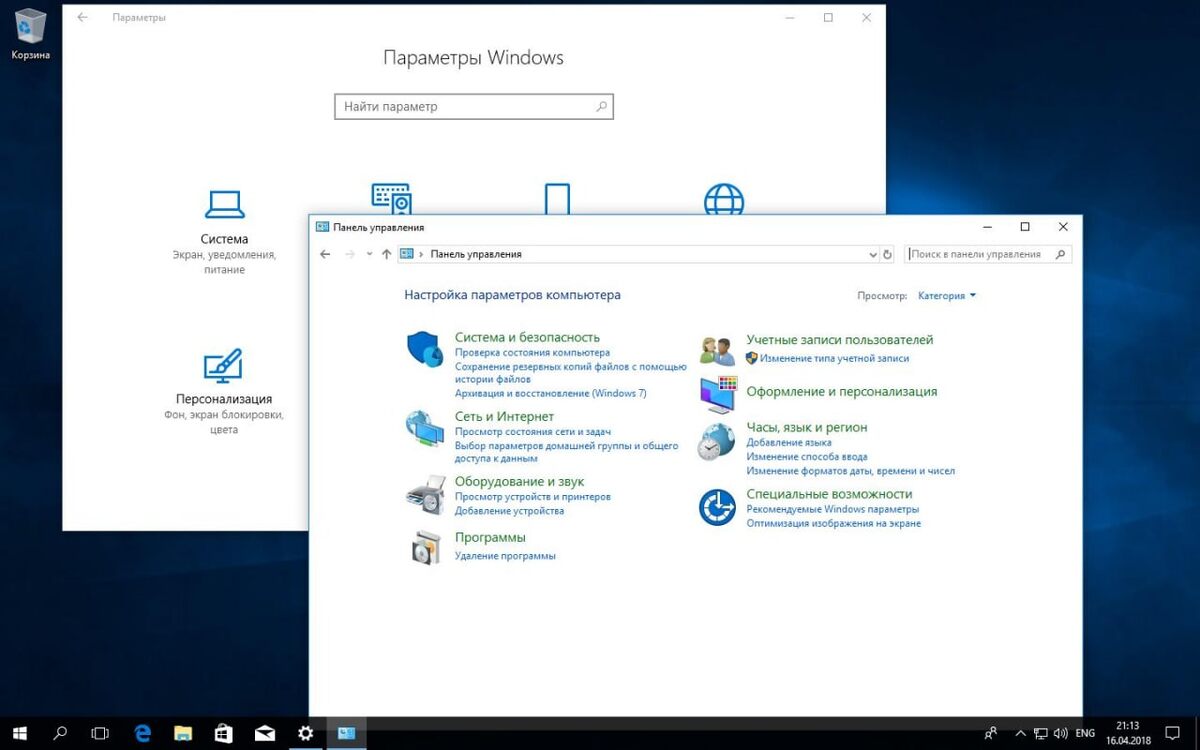Open Microsoft Edge from the taskbar
Image resolution: width=1200 pixels, height=750 pixels.
point(142,733)
